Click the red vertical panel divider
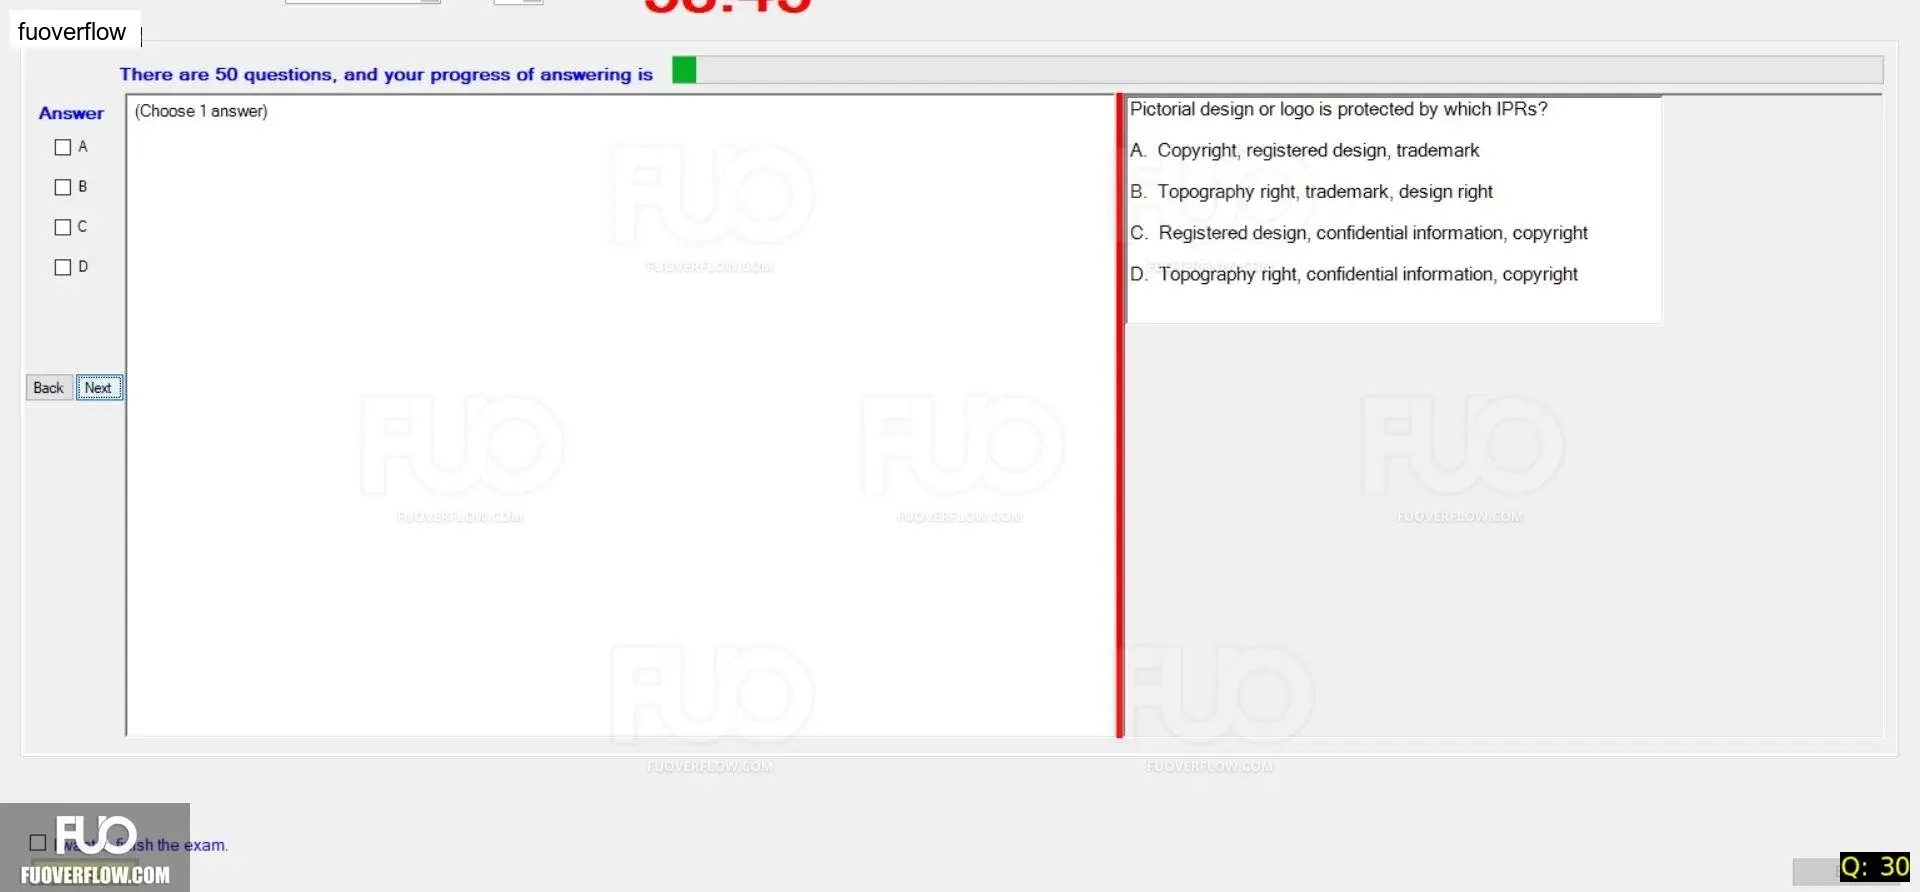The image size is (1920, 892). [x=1120, y=416]
